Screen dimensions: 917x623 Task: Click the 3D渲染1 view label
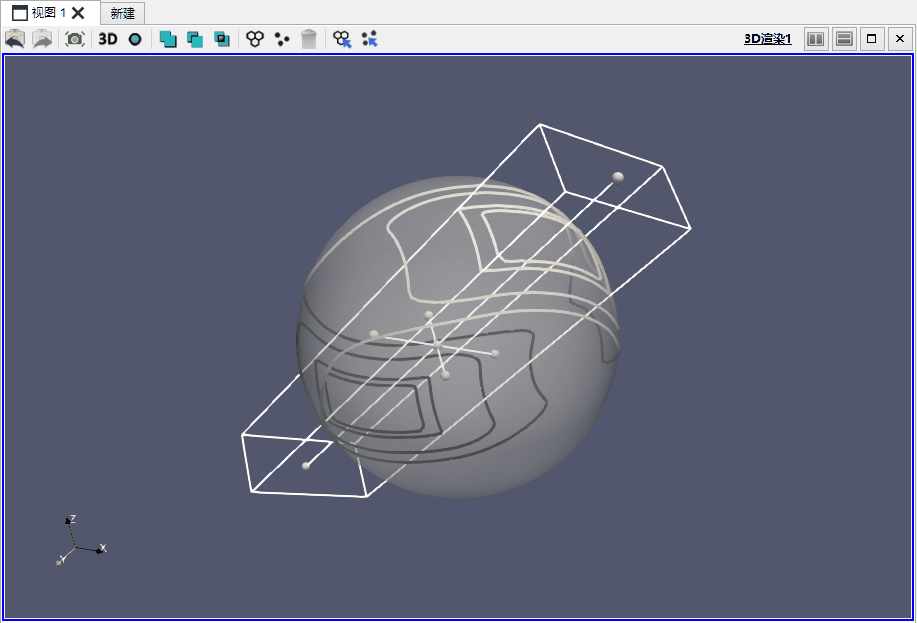pos(767,39)
